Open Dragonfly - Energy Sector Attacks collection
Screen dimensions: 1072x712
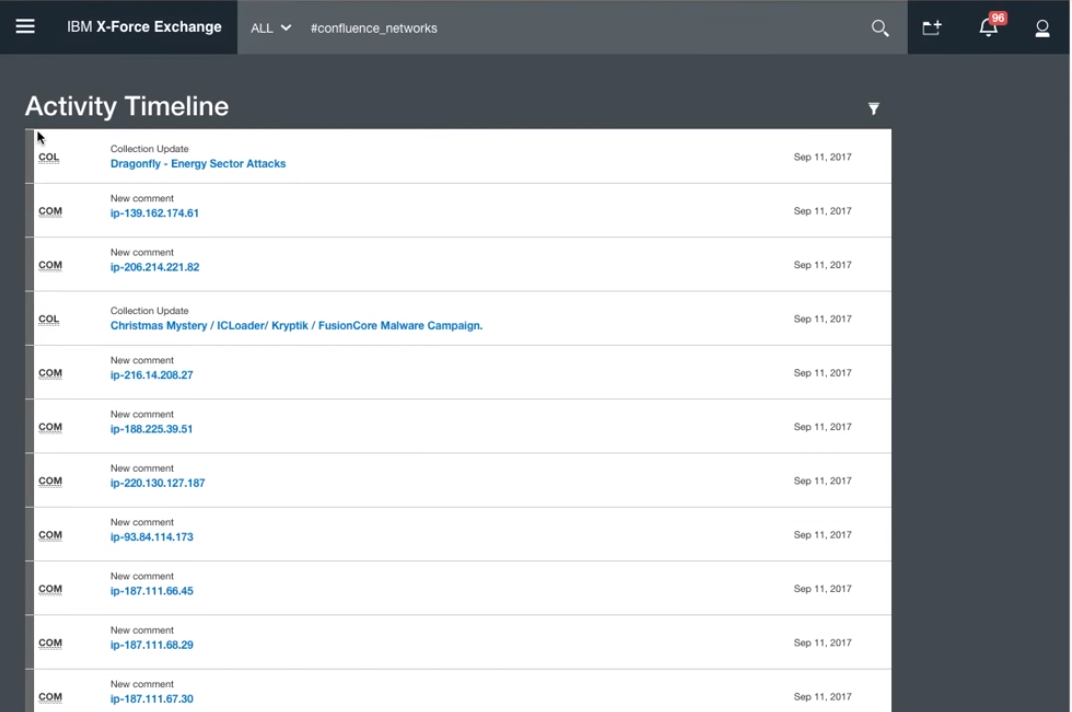click(198, 164)
